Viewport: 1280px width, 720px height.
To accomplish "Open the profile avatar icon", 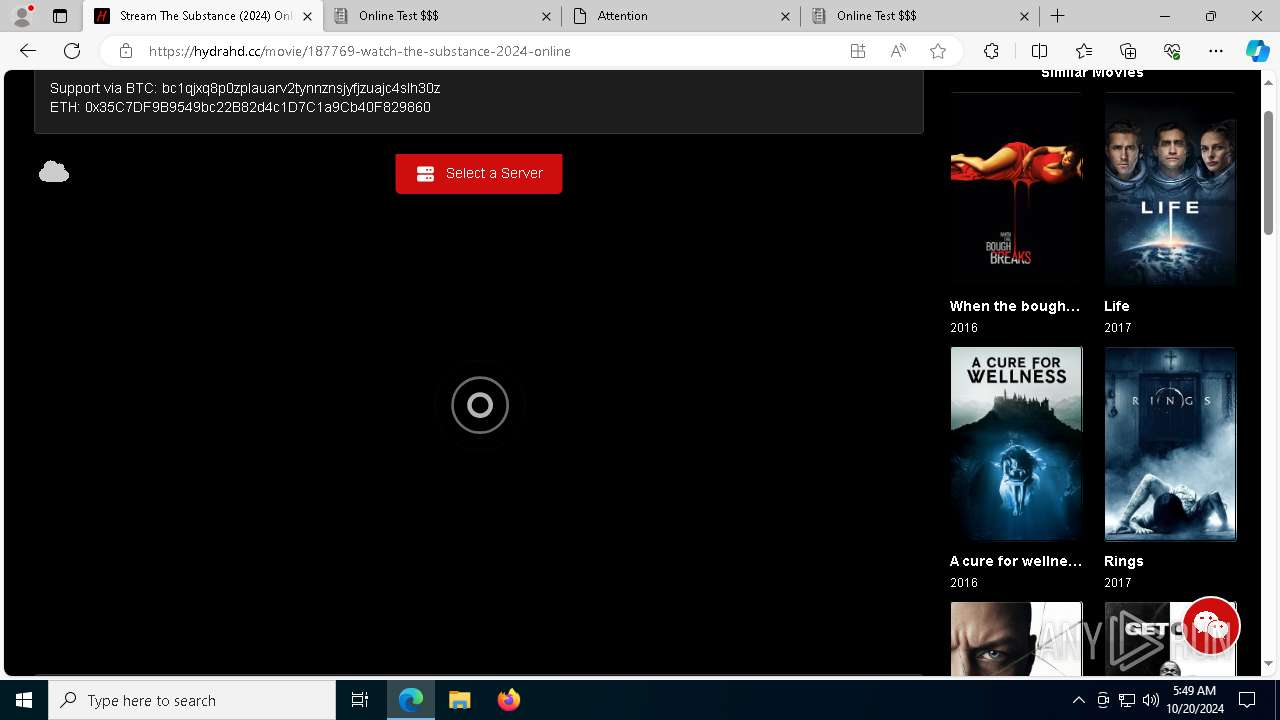I will coord(22,16).
